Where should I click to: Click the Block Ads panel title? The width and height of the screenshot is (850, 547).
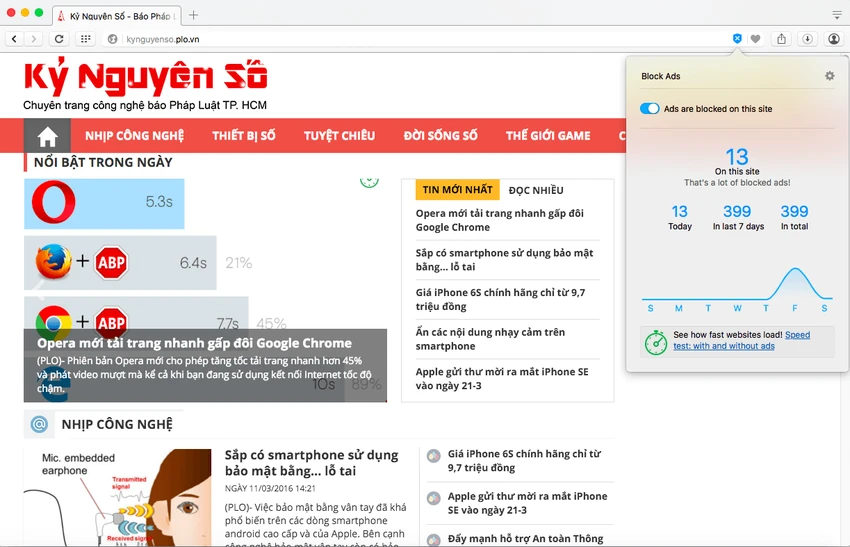click(x=660, y=76)
